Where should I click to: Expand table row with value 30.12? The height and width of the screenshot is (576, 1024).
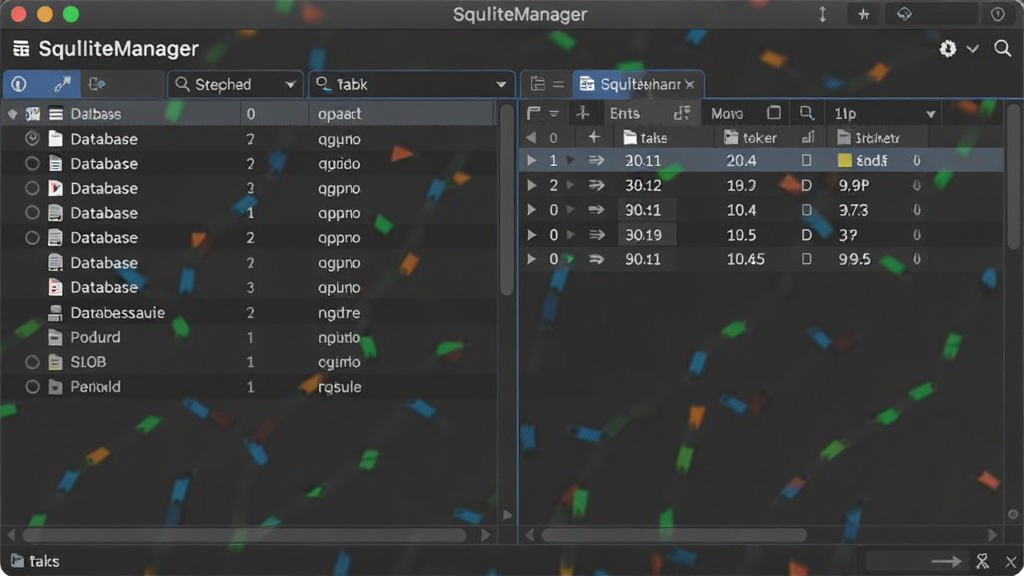click(532, 185)
